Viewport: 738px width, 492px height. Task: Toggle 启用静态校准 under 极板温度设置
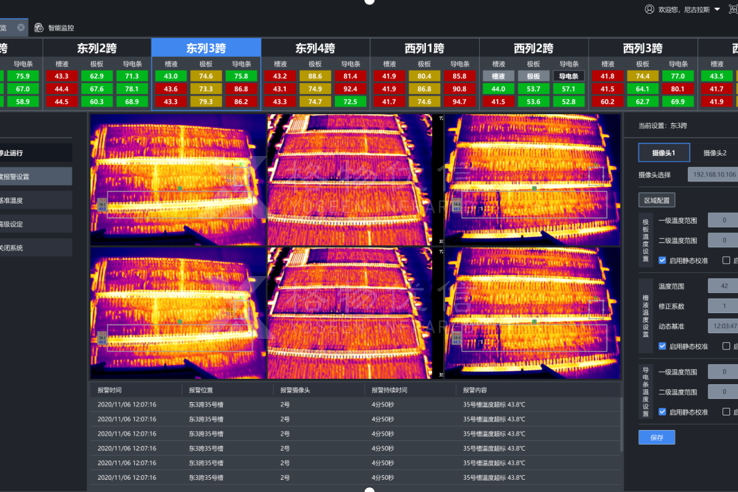662,260
